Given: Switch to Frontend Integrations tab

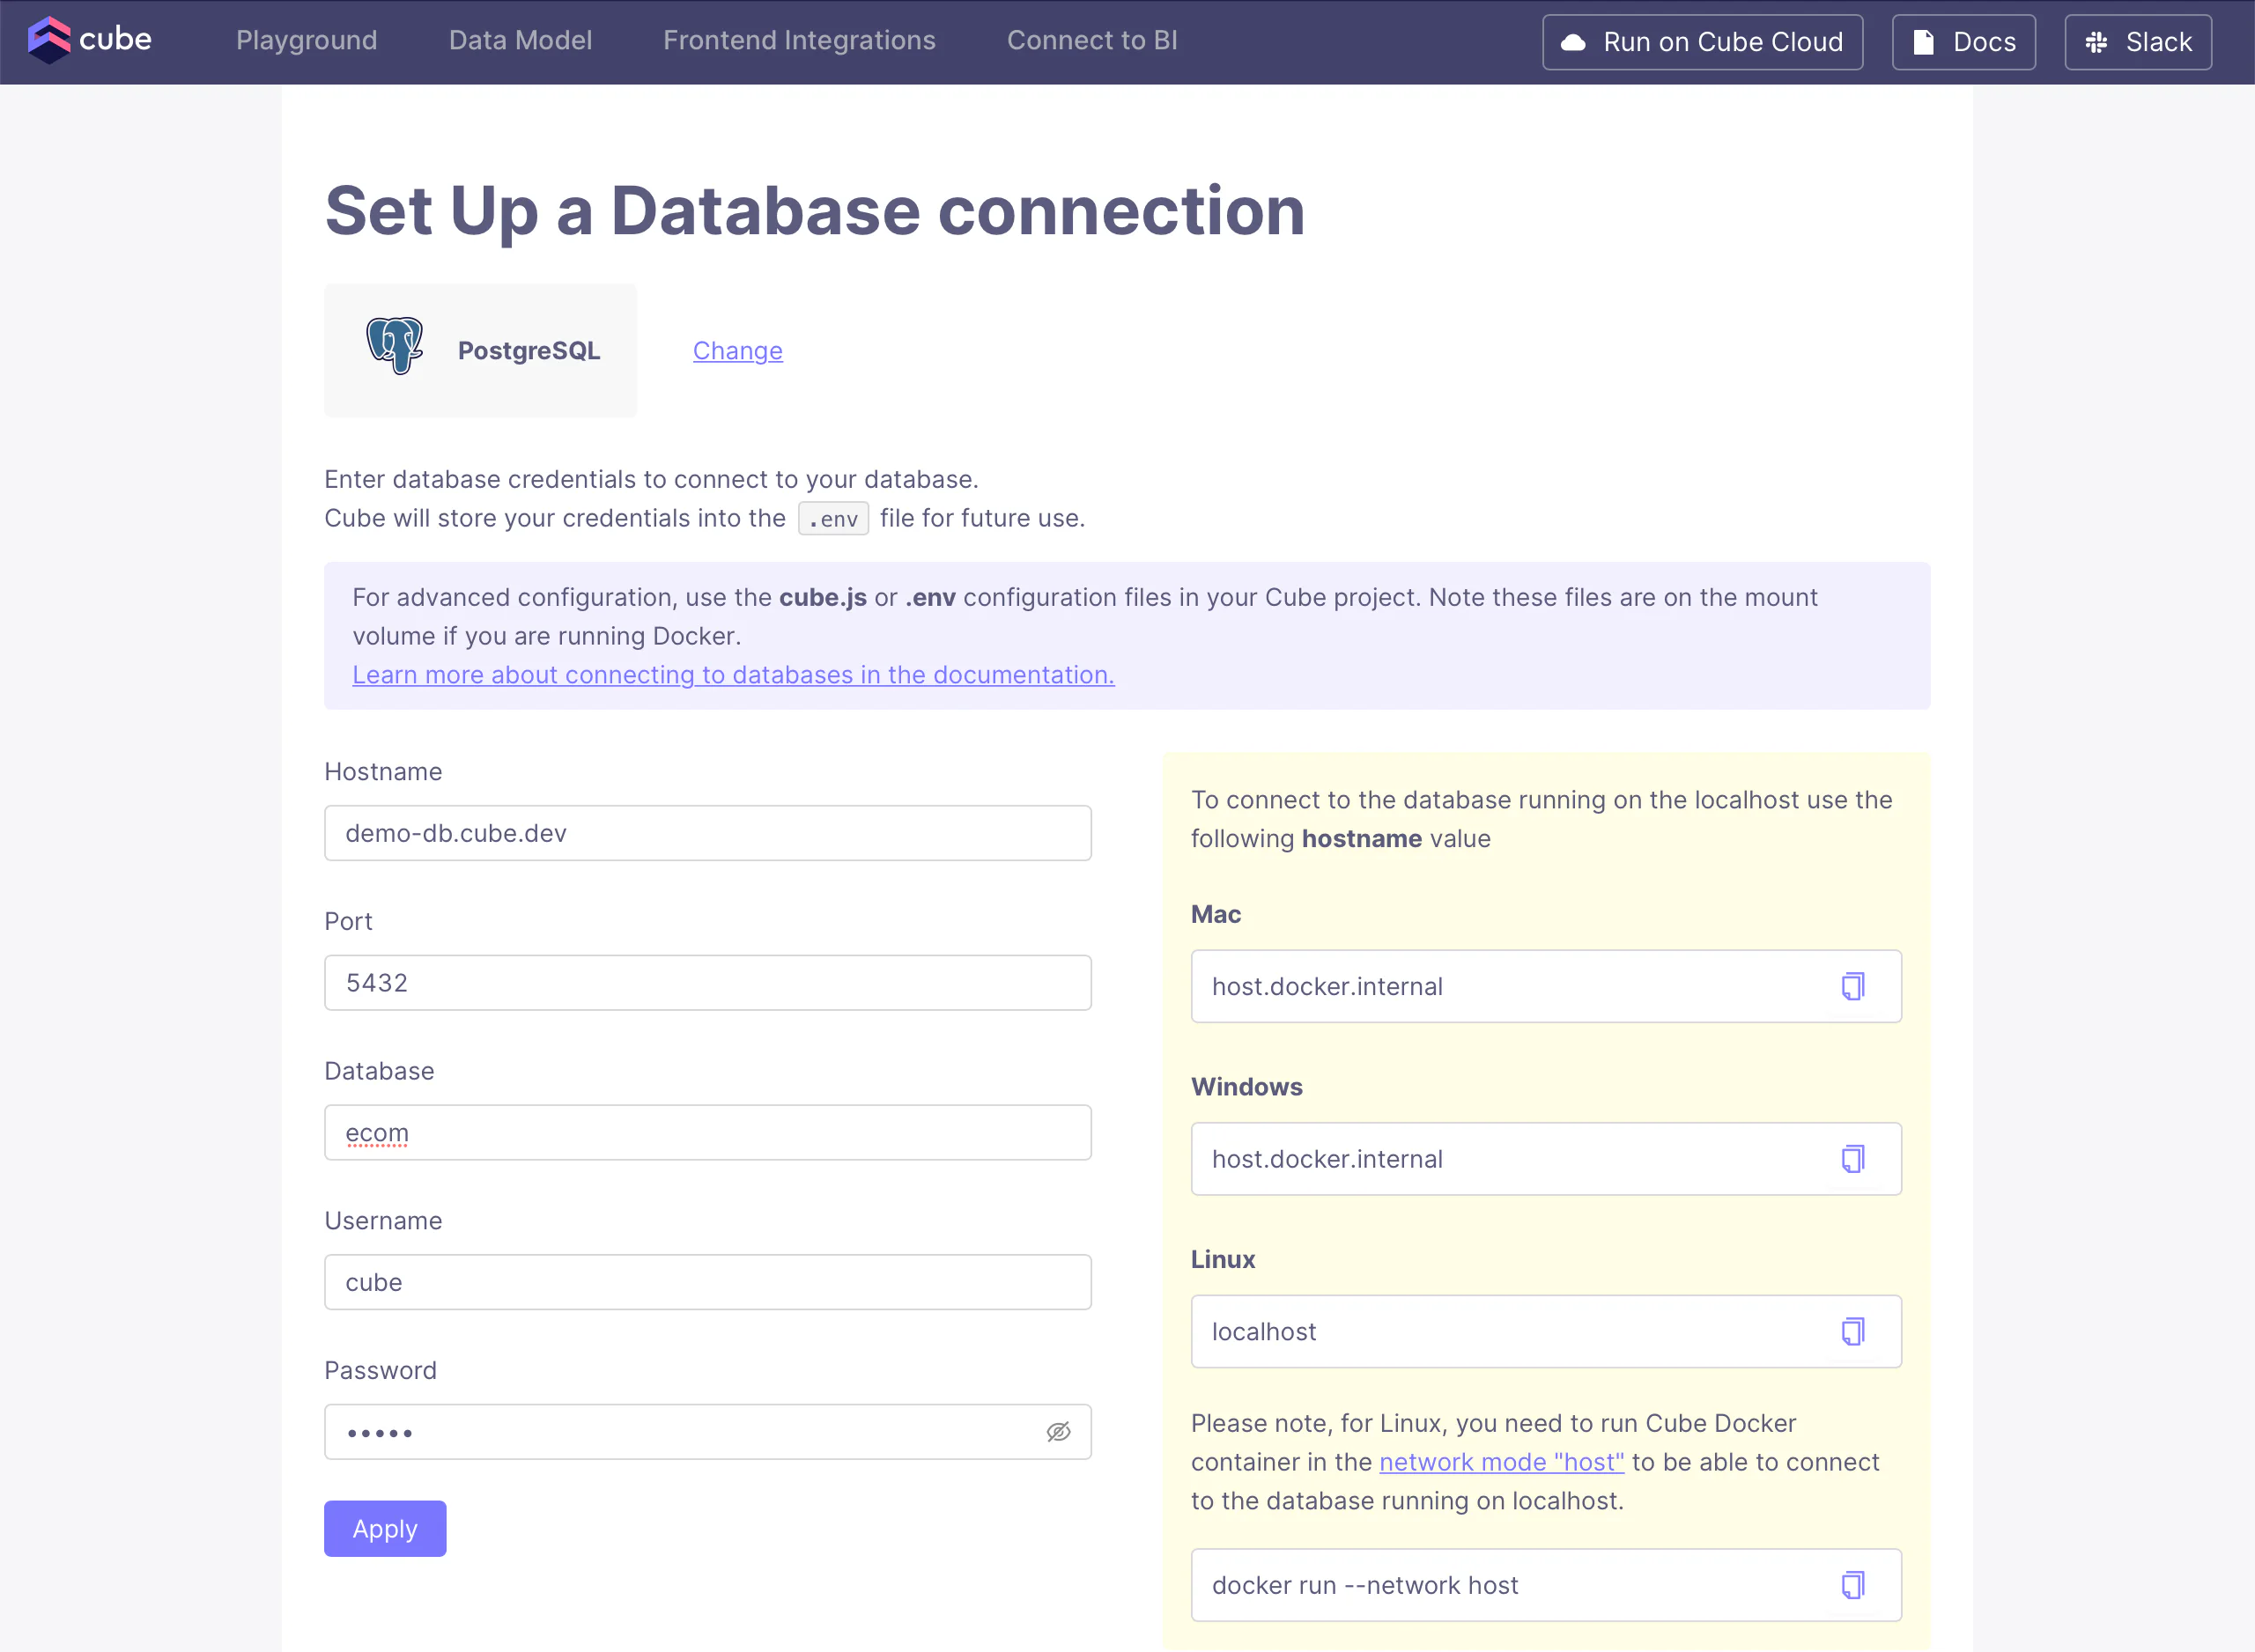Looking at the screenshot, I should pyautogui.click(x=799, y=40).
